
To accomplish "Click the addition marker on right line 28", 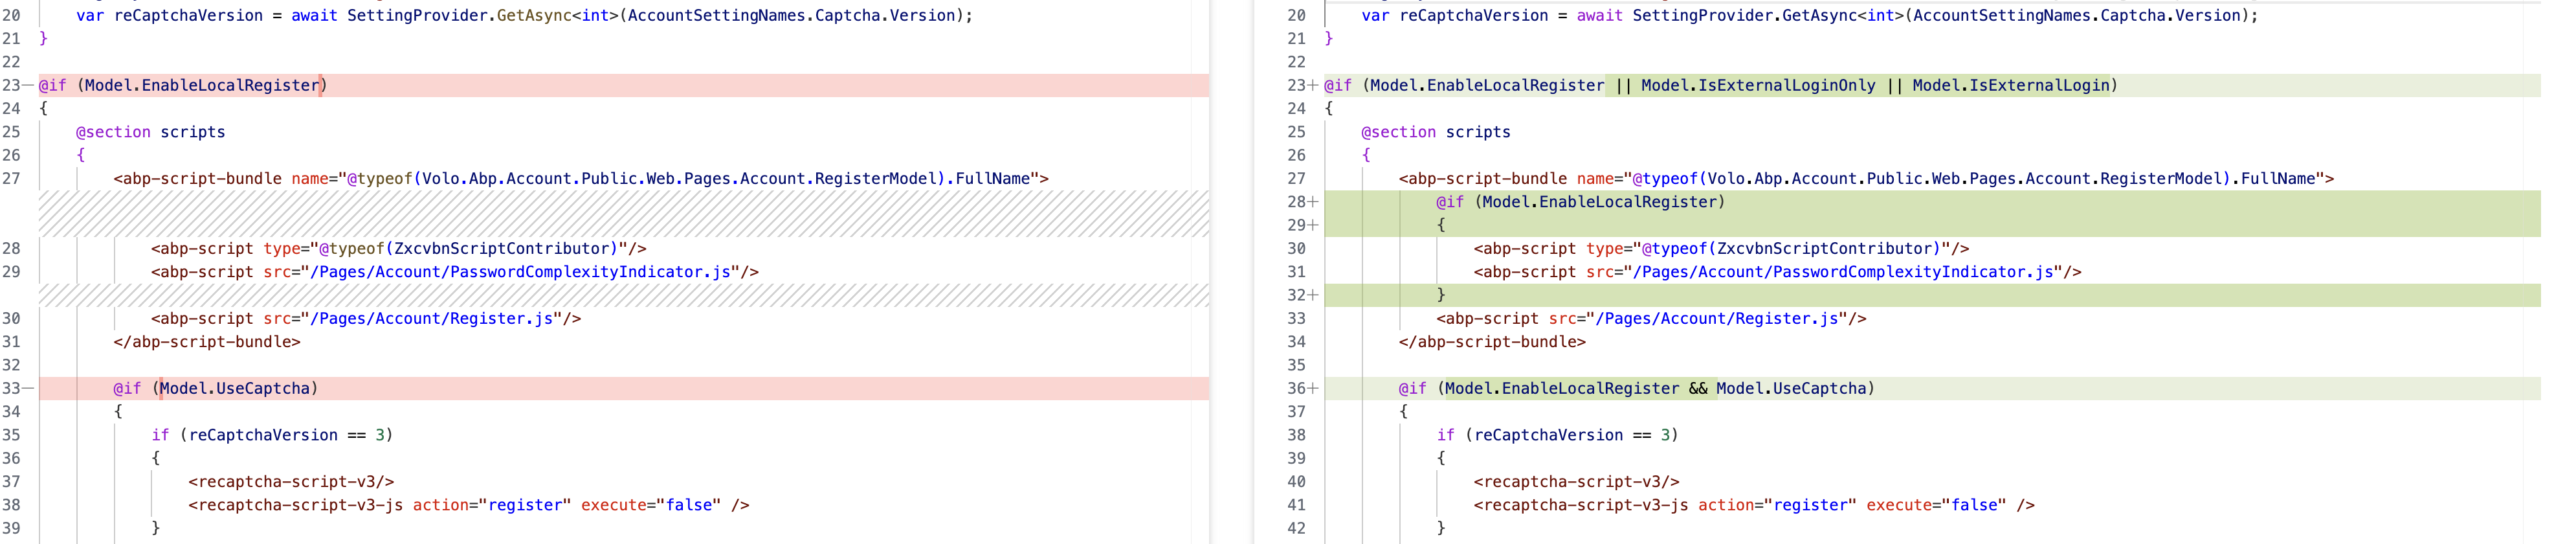I will click(1313, 202).
